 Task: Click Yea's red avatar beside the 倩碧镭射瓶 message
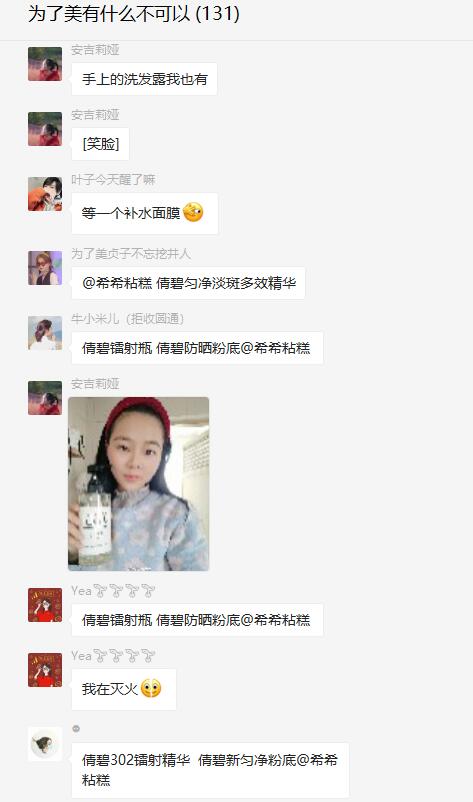[45, 605]
